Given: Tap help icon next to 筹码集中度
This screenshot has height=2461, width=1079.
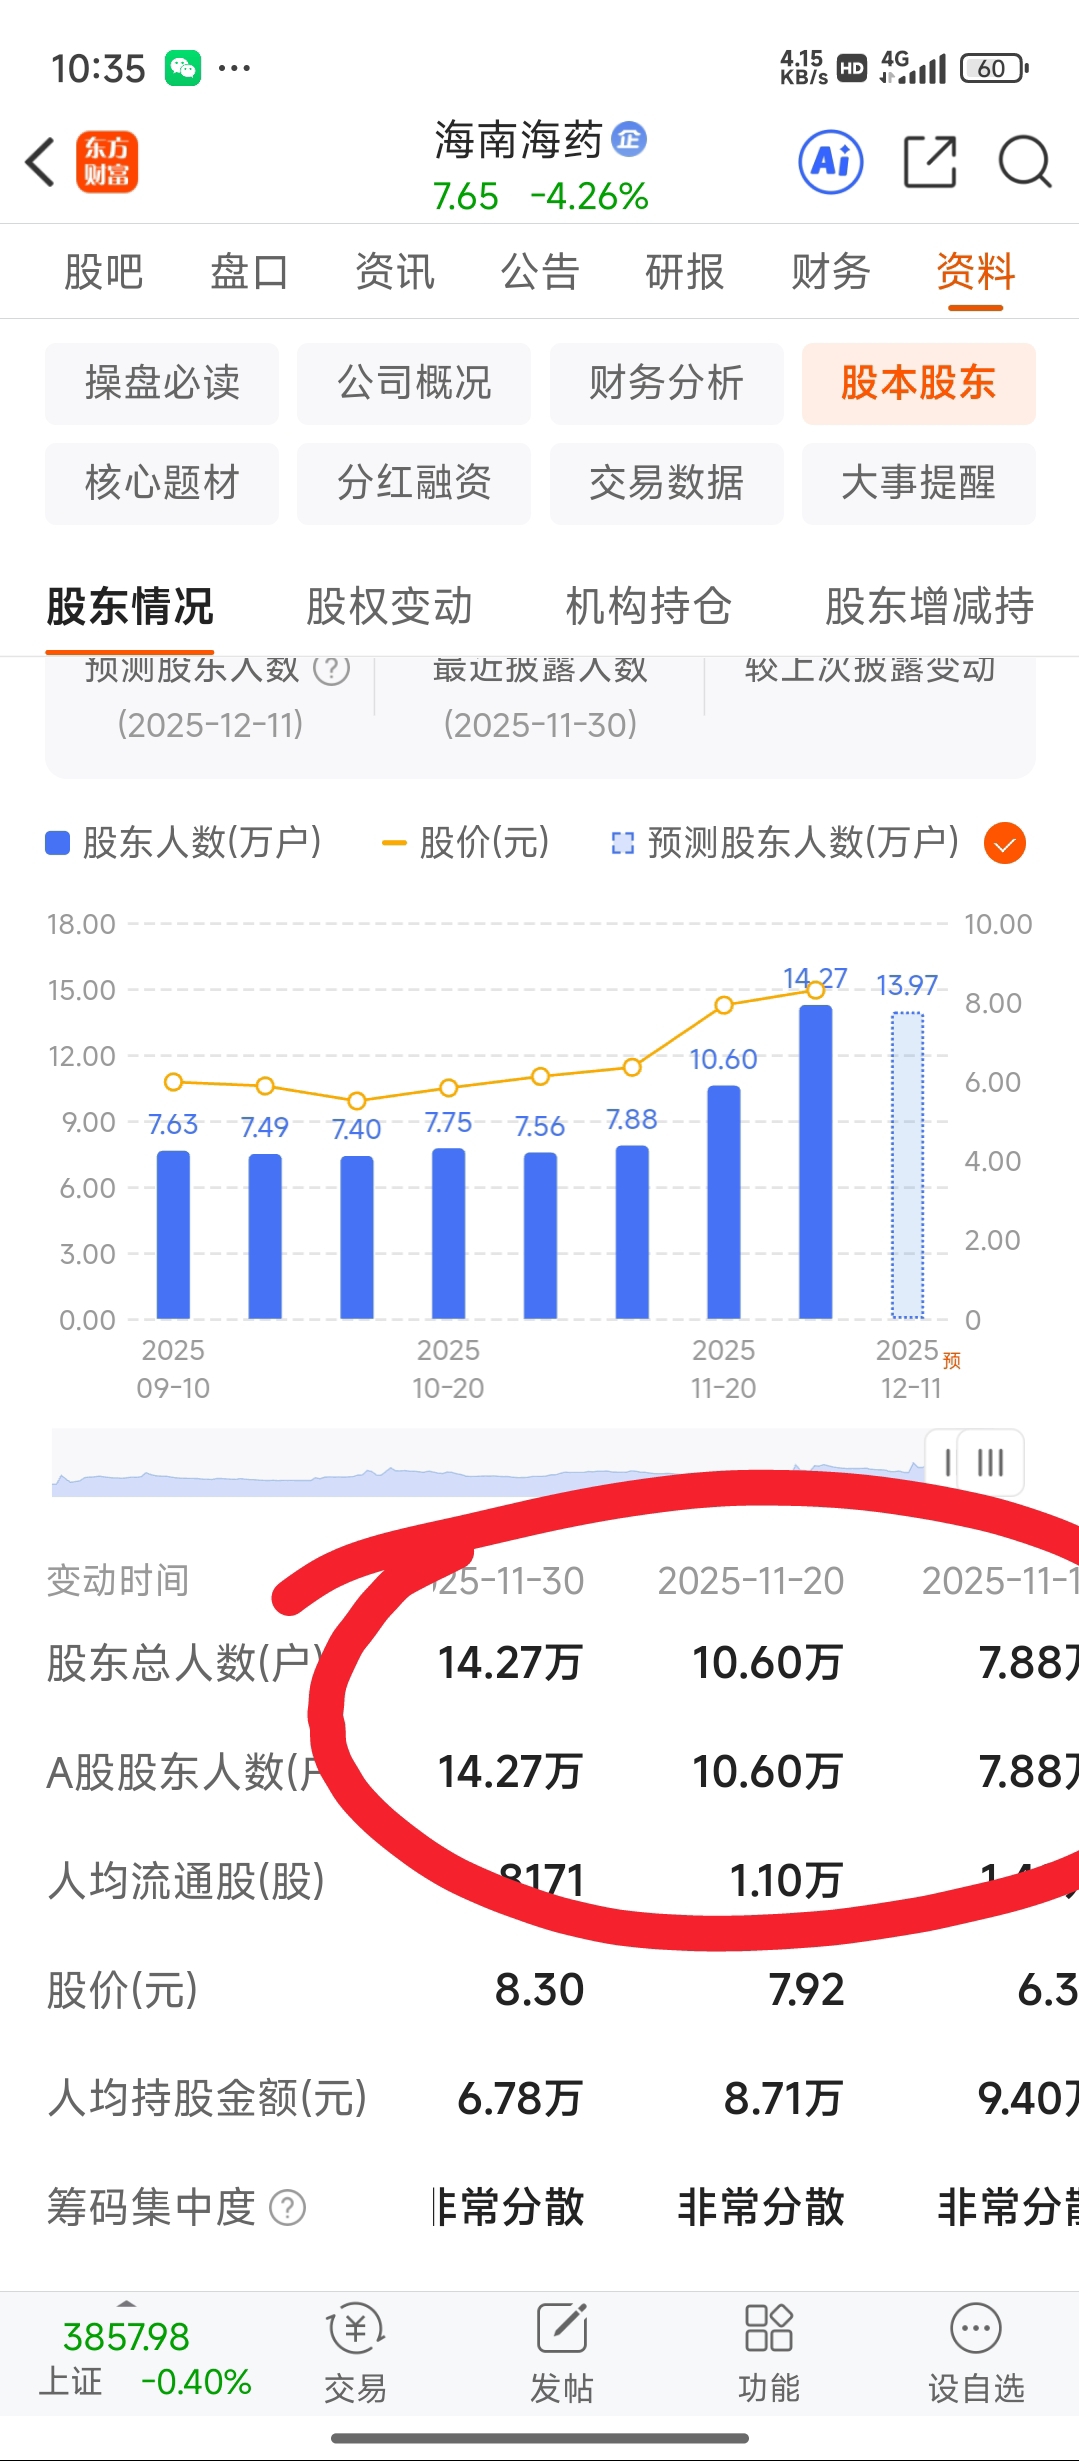Looking at the screenshot, I should [288, 2207].
